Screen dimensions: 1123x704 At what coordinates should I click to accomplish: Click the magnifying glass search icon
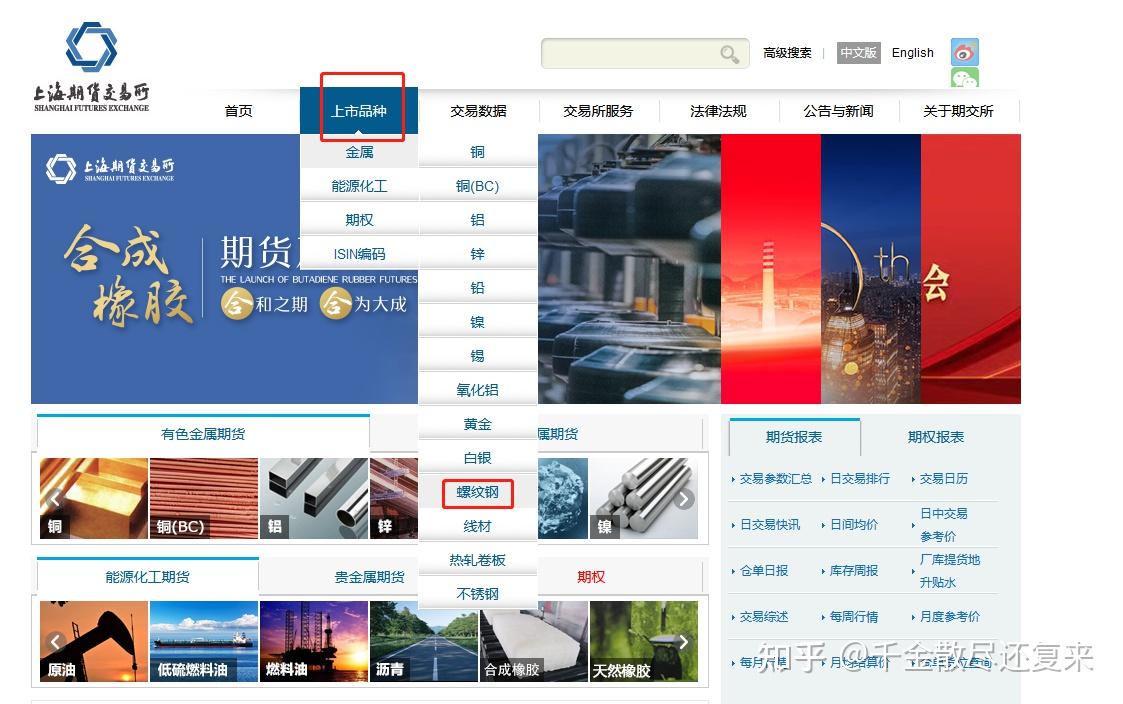[729, 53]
